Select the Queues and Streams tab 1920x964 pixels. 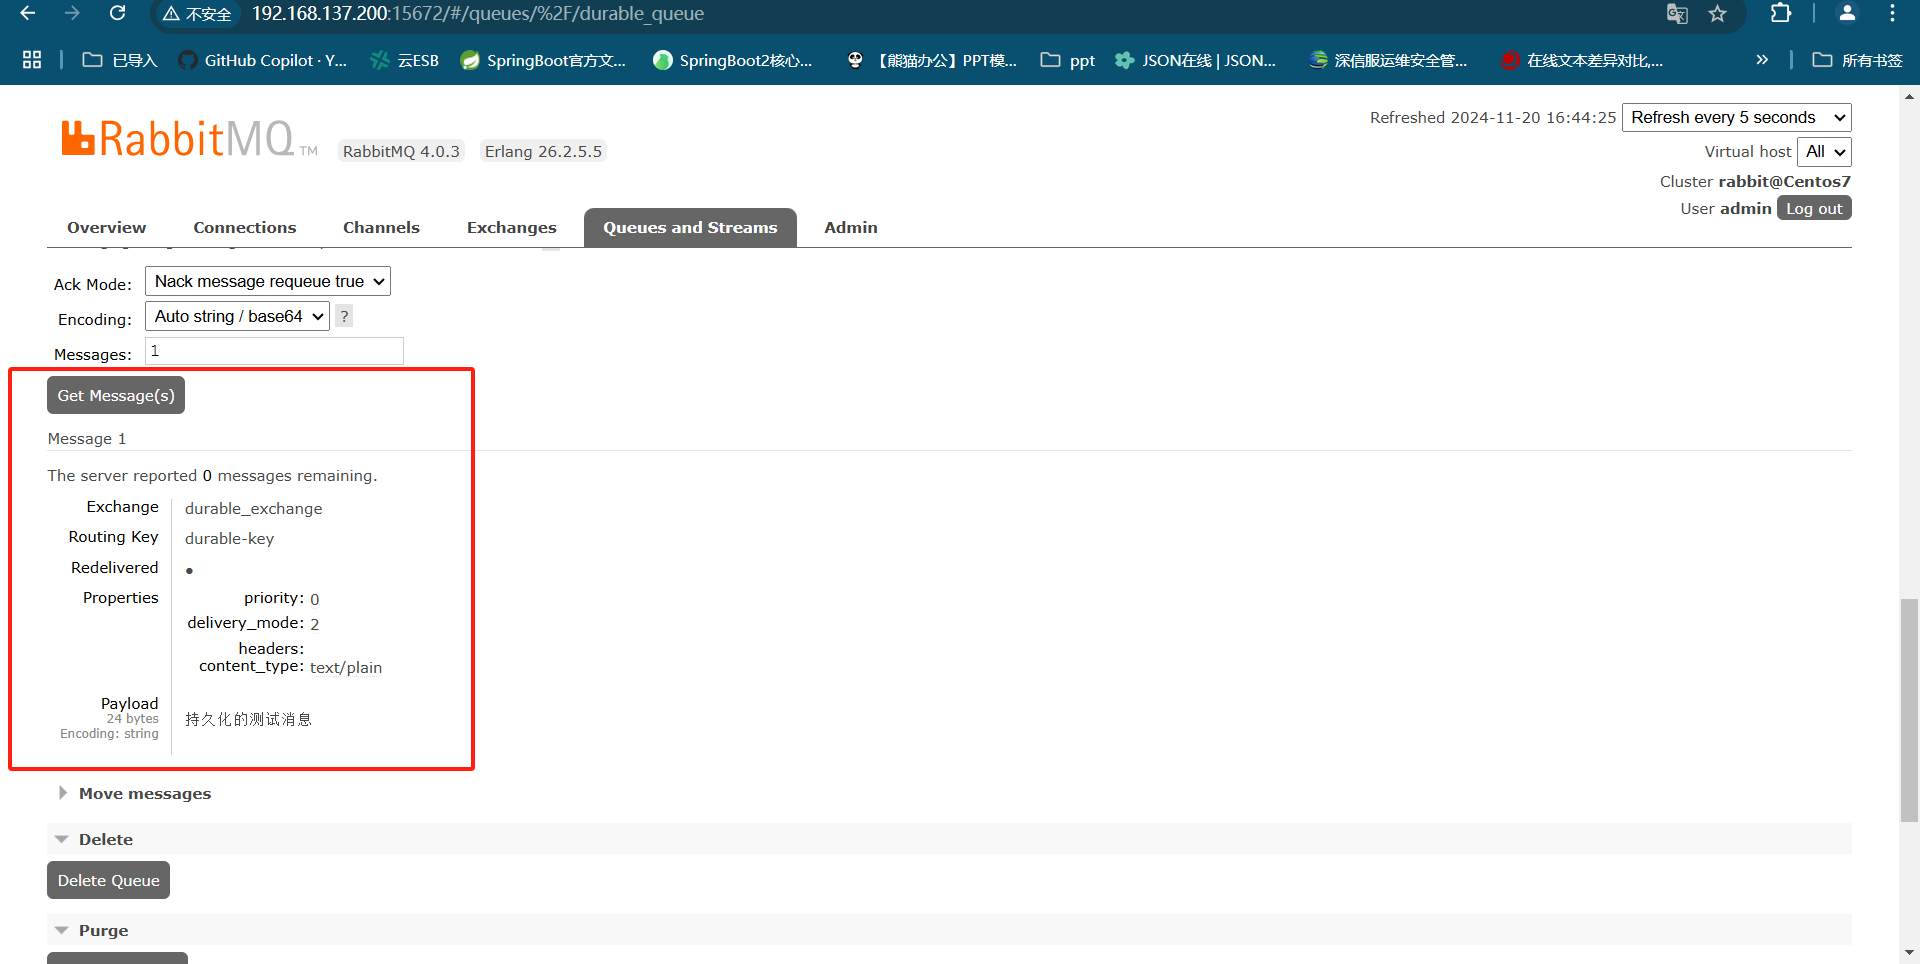pyautogui.click(x=690, y=227)
